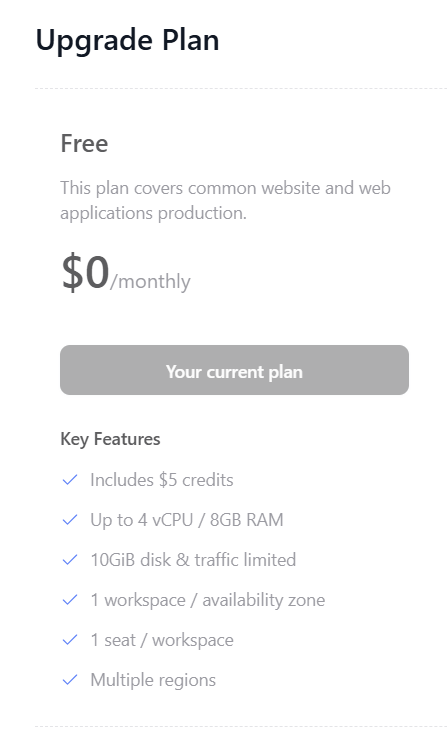Click the Key Features heading

point(110,439)
